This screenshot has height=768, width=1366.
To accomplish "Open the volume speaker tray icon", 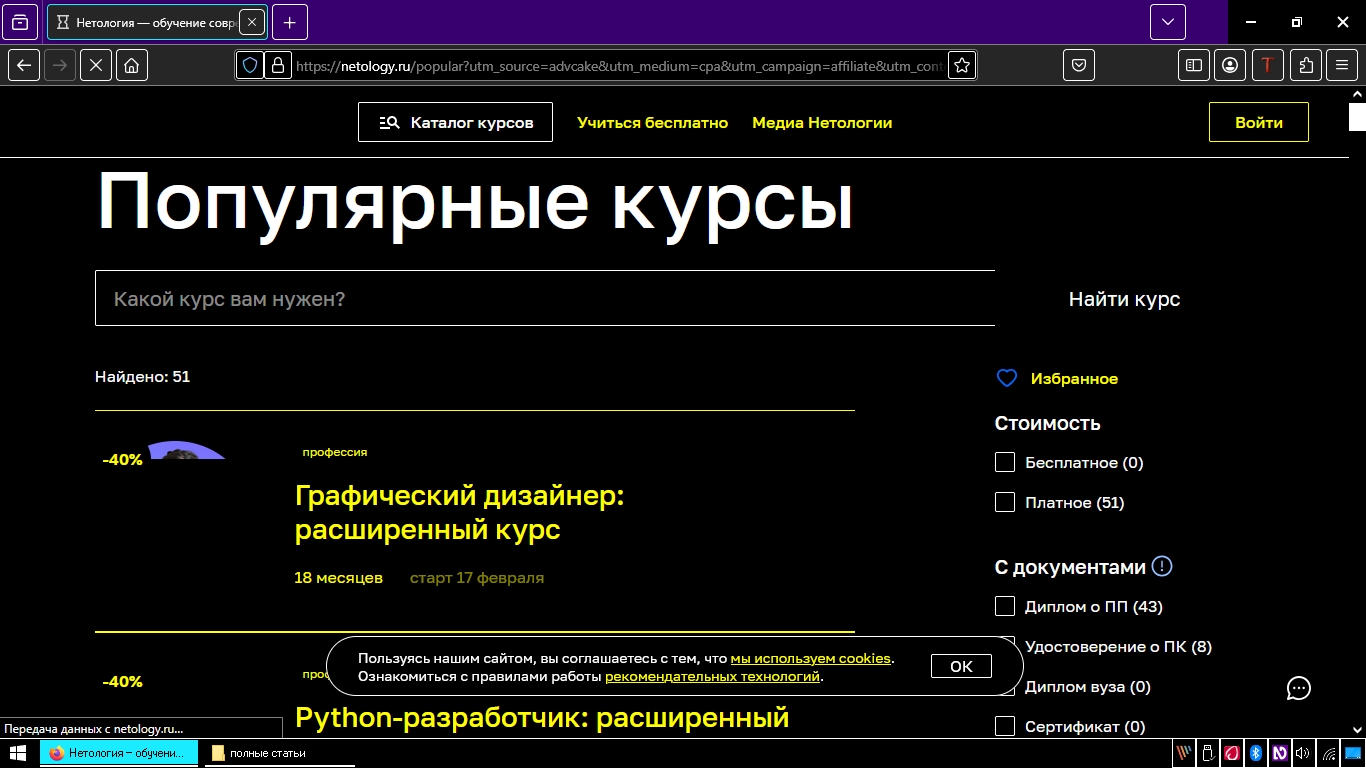I will coord(1303,753).
